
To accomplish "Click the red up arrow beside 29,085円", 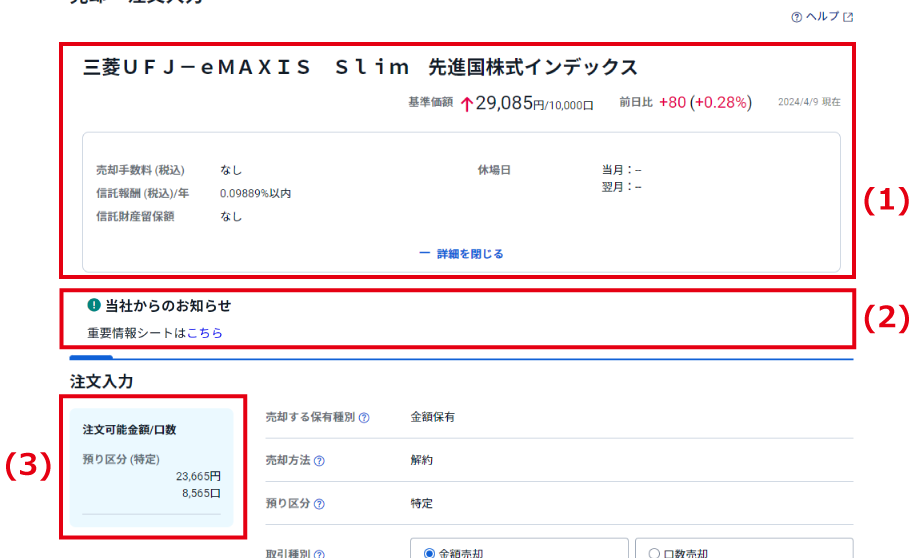I will (x=467, y=105).
